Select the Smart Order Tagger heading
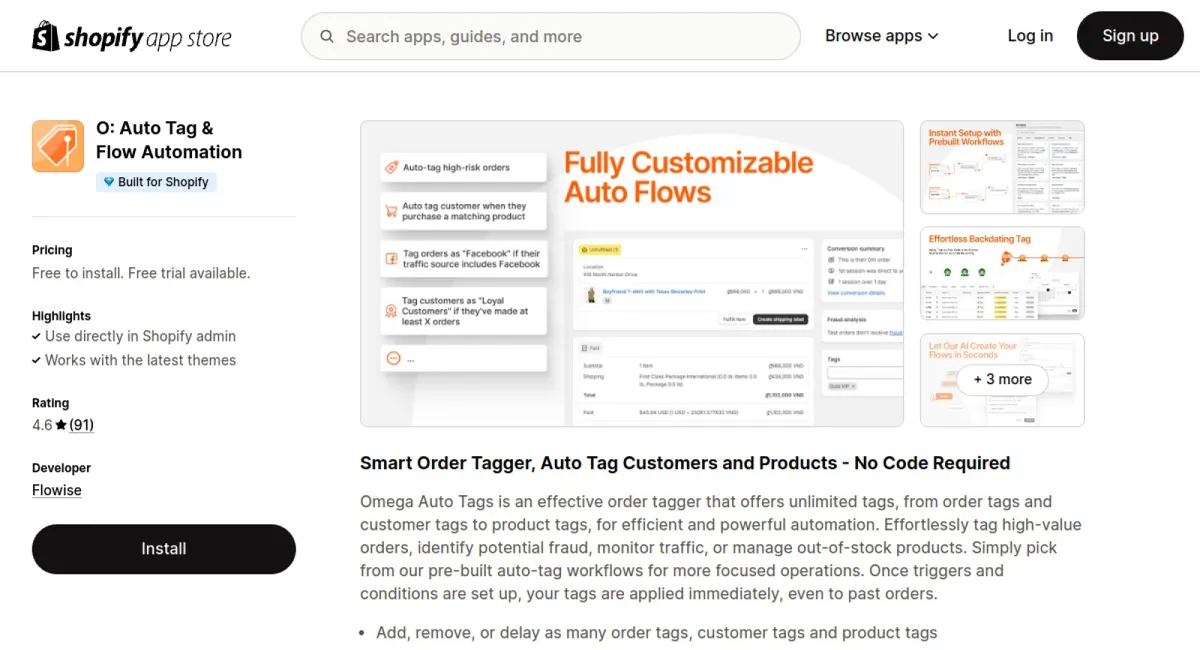This screenshot has height=650, width=1200. (685, 463)
